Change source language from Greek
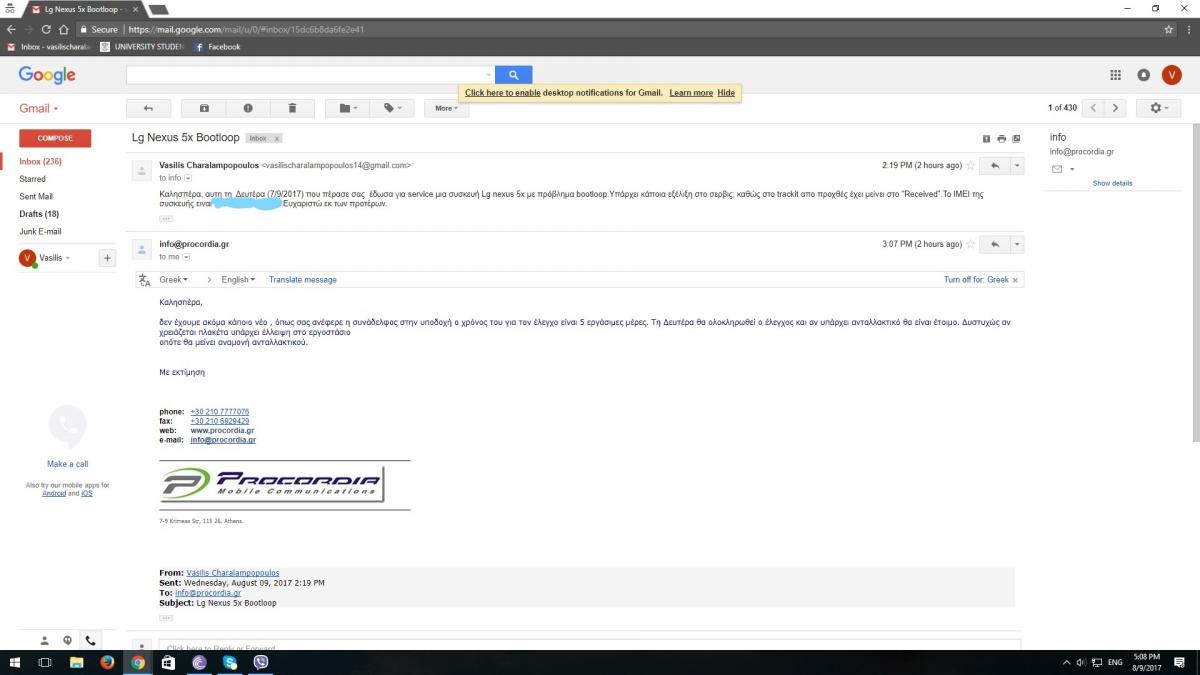Screen dimensions: 1200x675 pyautogui.click(x=174, y=280)
